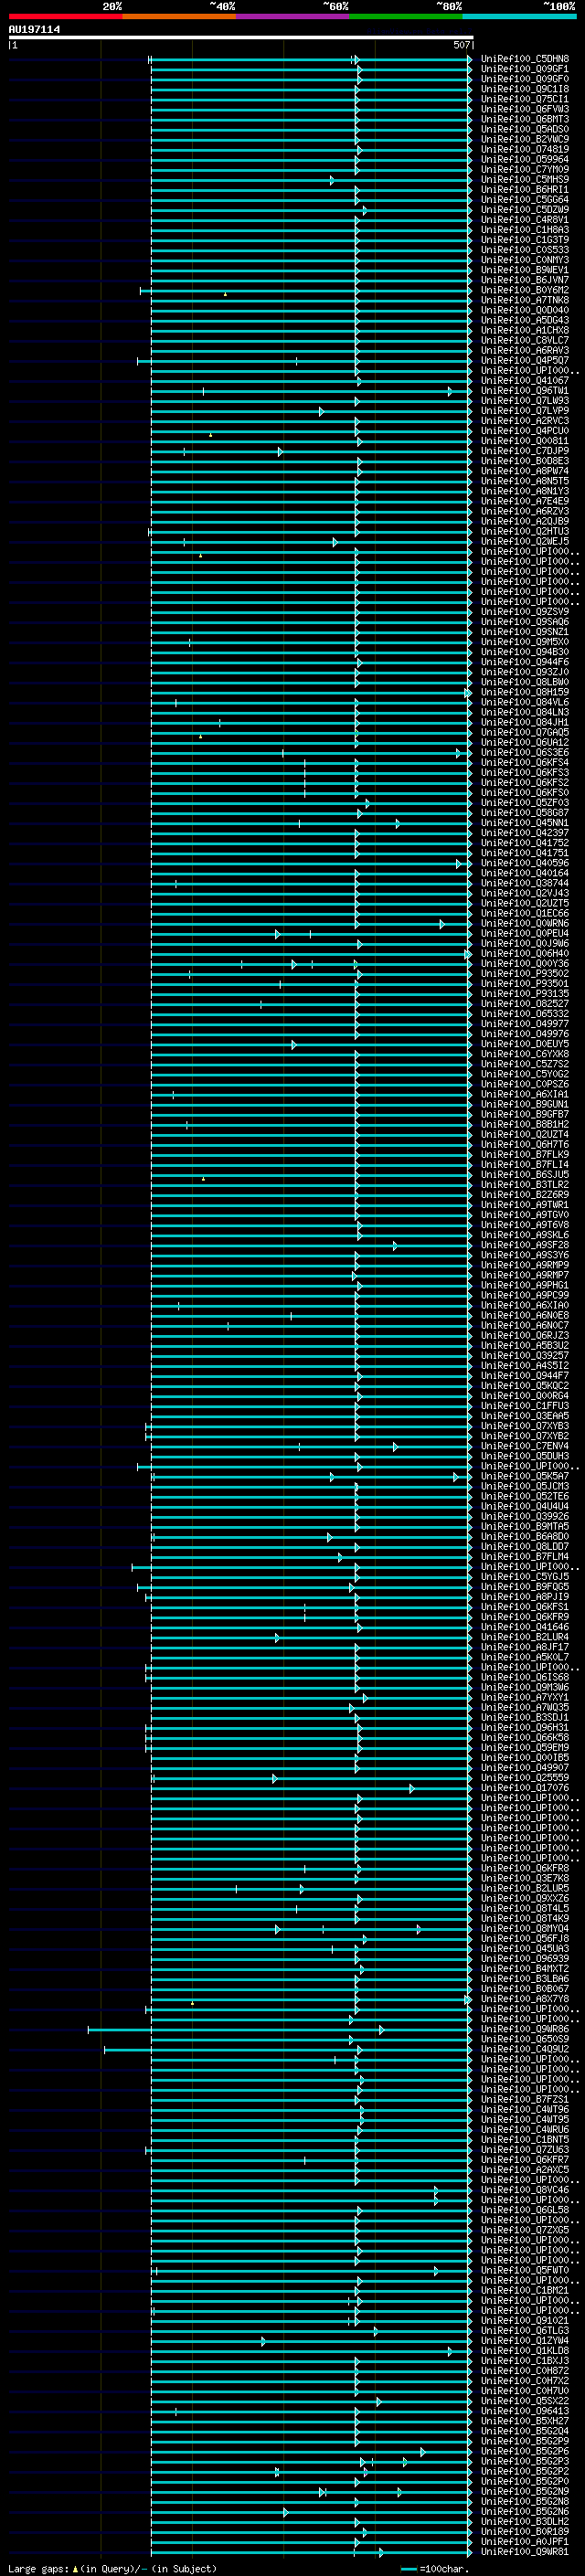Select the UniRef100_Q8VC46 hit label
The height and width of the screenshot is (2576, 585).
524,2190
